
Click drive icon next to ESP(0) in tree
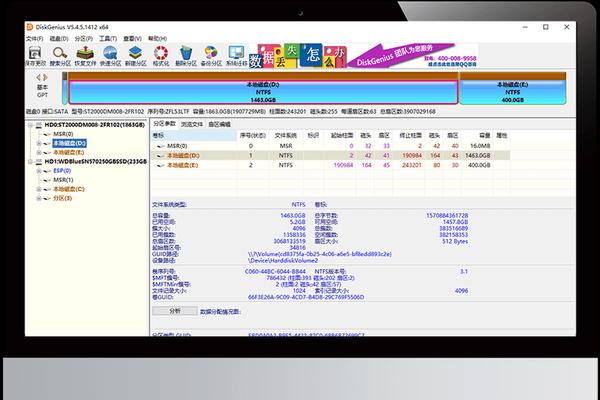pyautogui.click(x=47, y=171)
